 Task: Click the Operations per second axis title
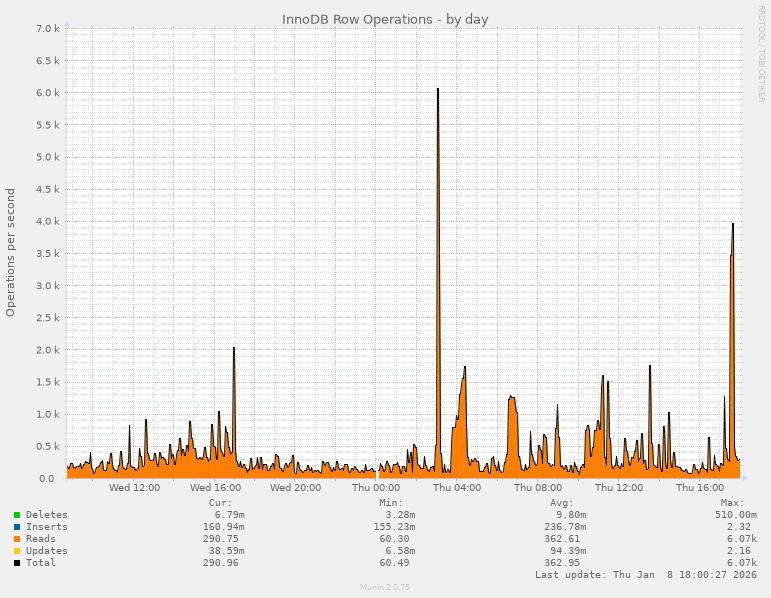(11, 252)
